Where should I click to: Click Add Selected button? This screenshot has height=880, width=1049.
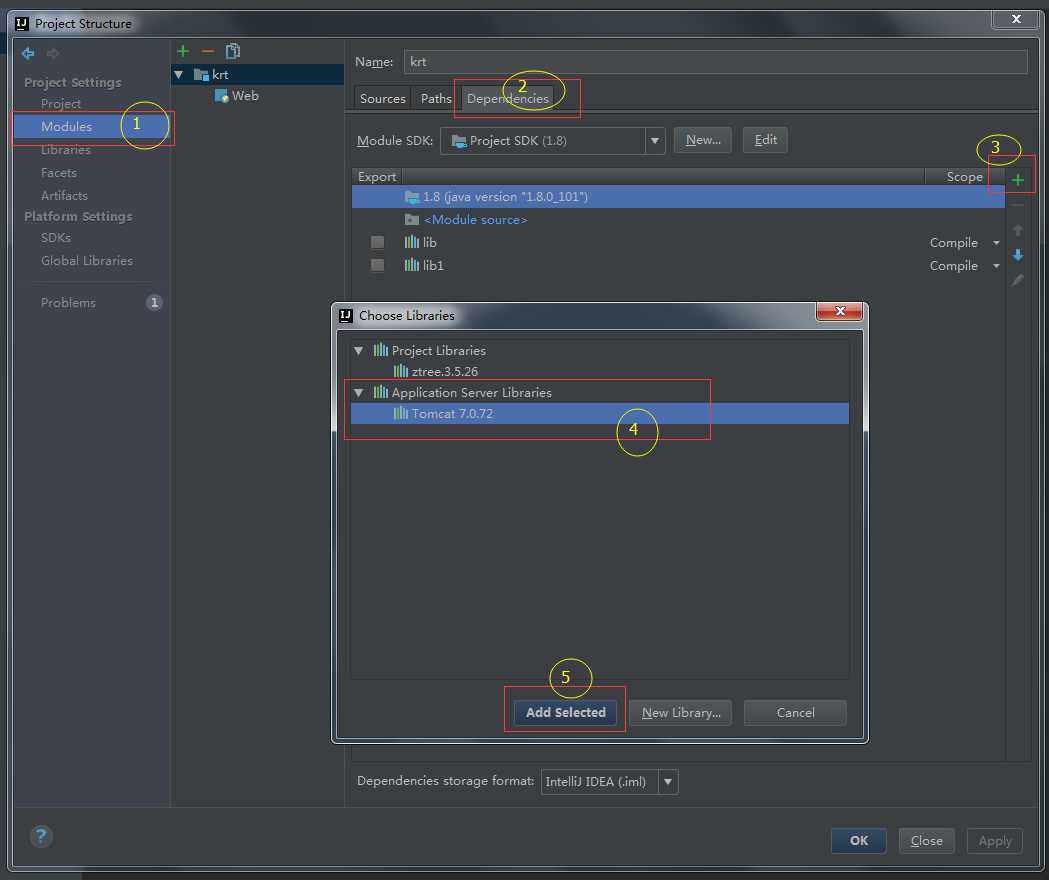click(x=565, y=713)
